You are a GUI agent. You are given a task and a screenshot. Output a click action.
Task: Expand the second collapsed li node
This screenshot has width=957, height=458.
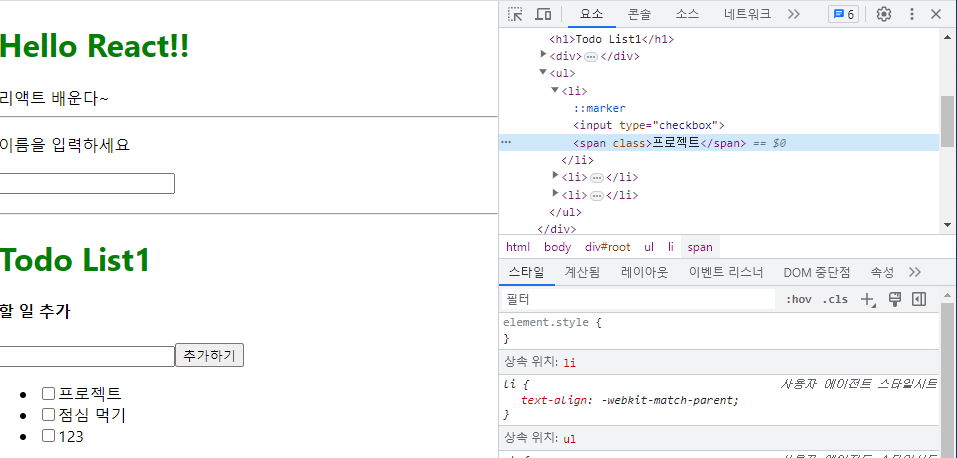pyautogui.click(x=555, y=175)
